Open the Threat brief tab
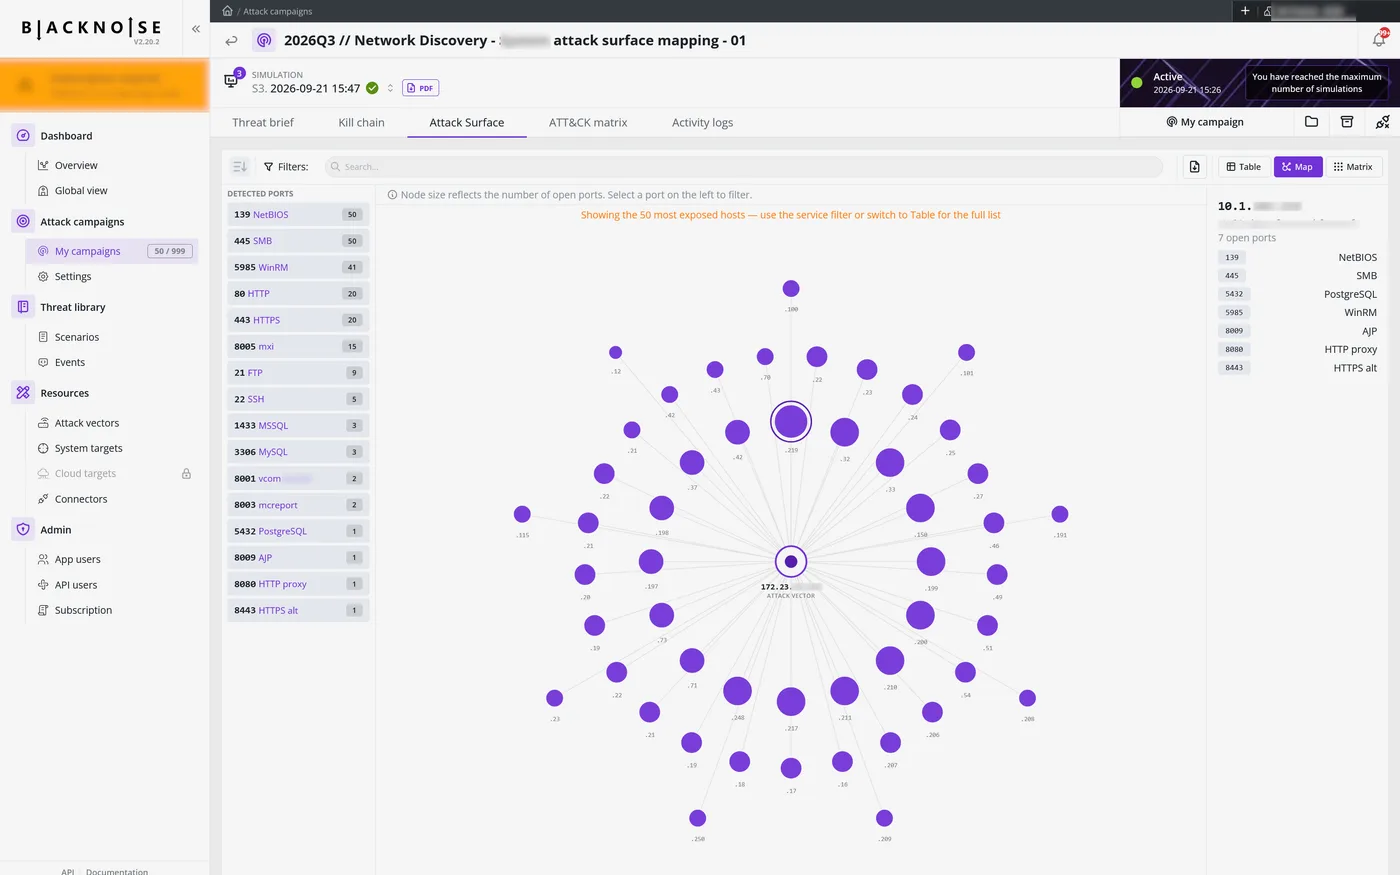1400x875 pixels. (263, 123)
